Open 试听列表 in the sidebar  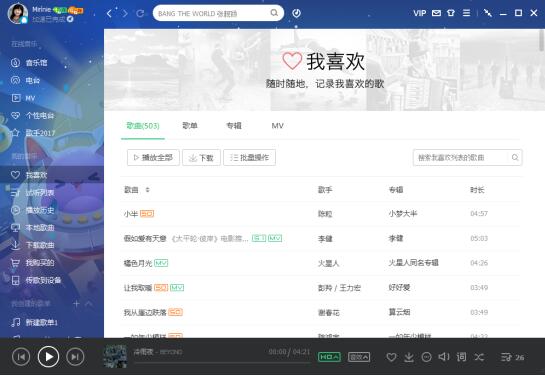[x=40, y=193]
